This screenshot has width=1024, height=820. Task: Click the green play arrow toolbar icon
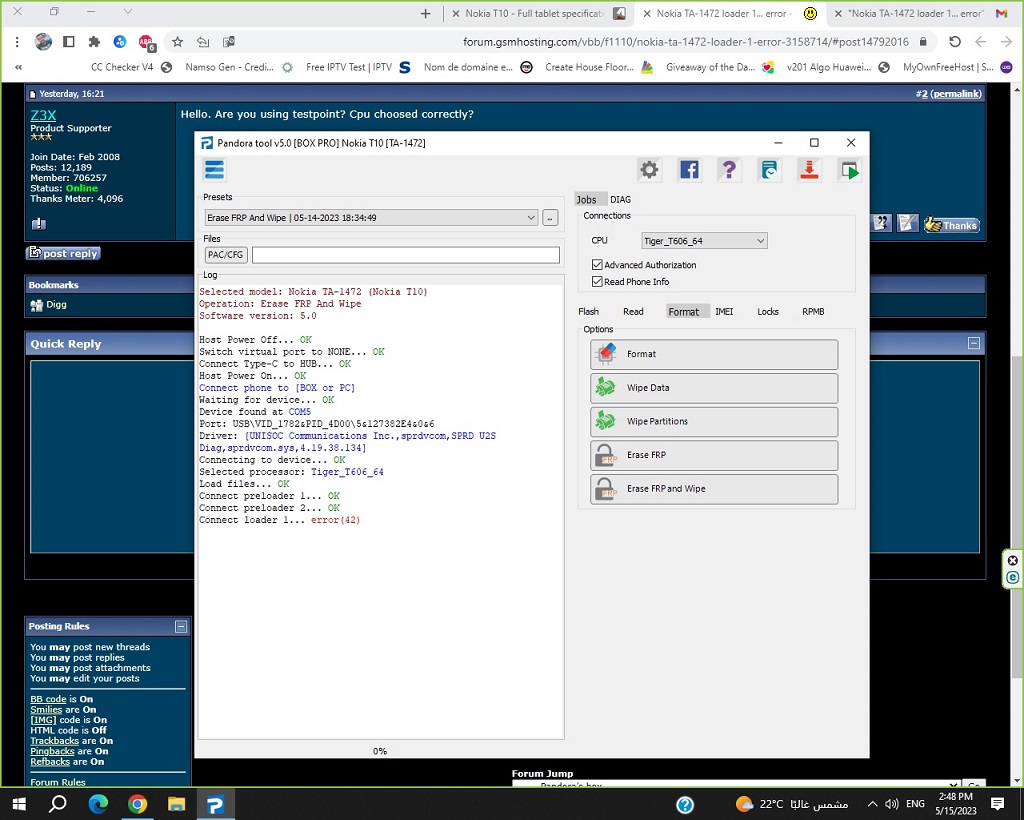coord(849,170)
